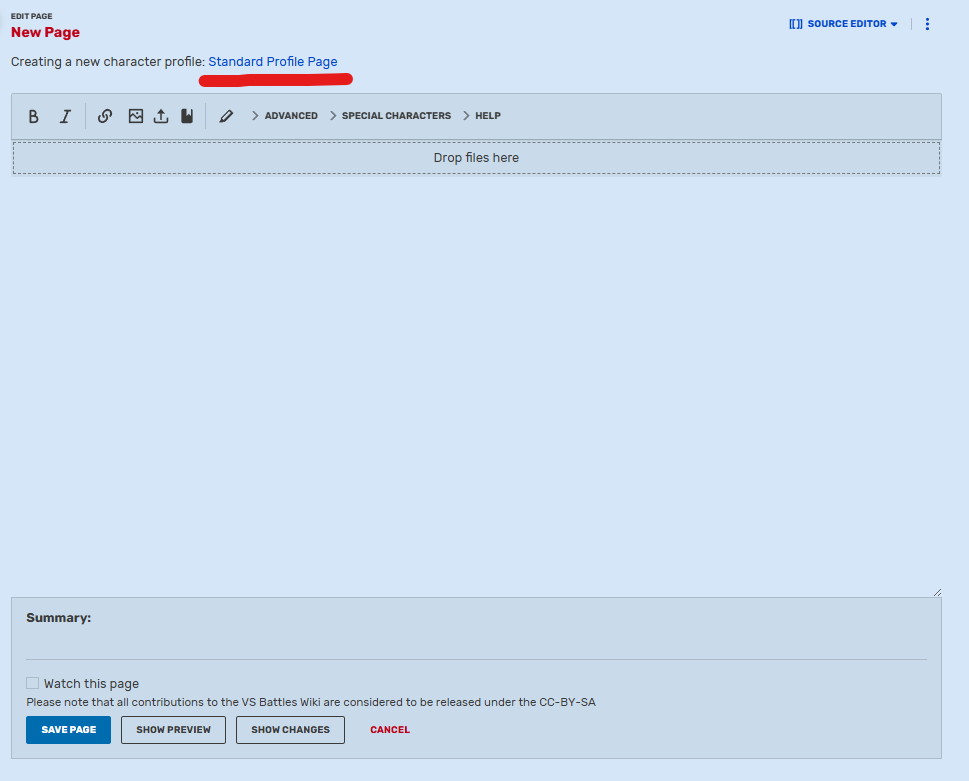Open the three-dot more options menu
Image resolution: width=969 pixels, height=781 pixels.
pos(927,24)
